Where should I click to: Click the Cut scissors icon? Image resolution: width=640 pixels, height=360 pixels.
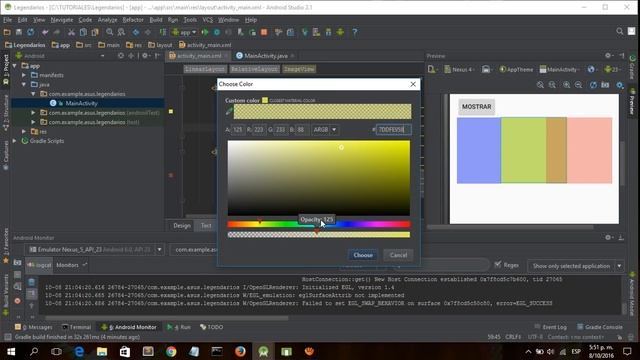71,32
